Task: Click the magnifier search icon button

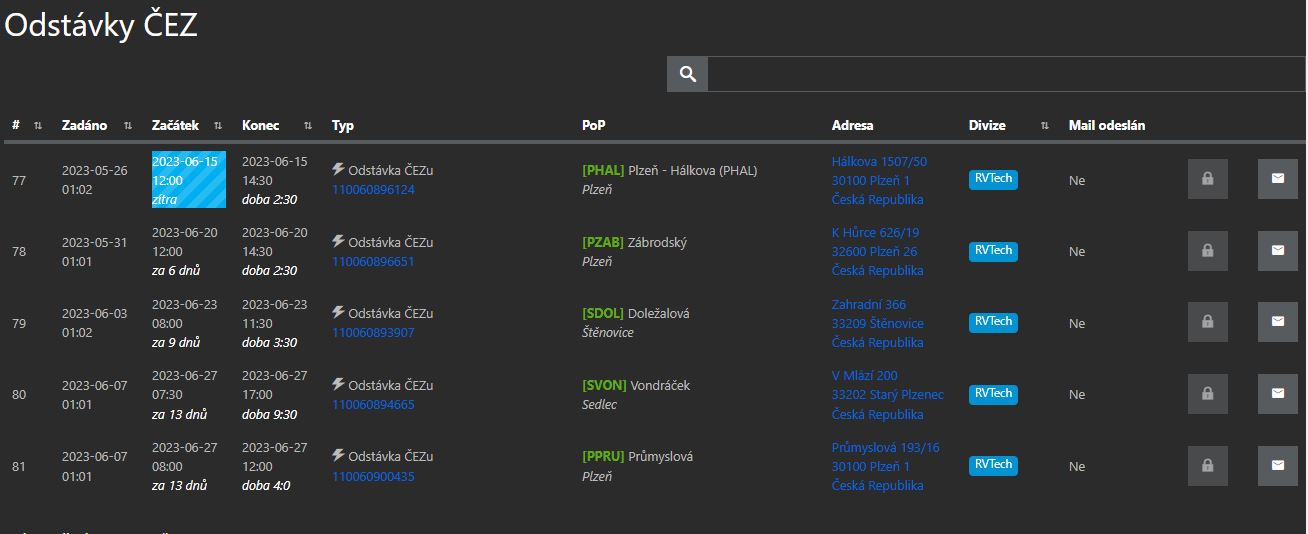Action: click(x=687, y=74)
